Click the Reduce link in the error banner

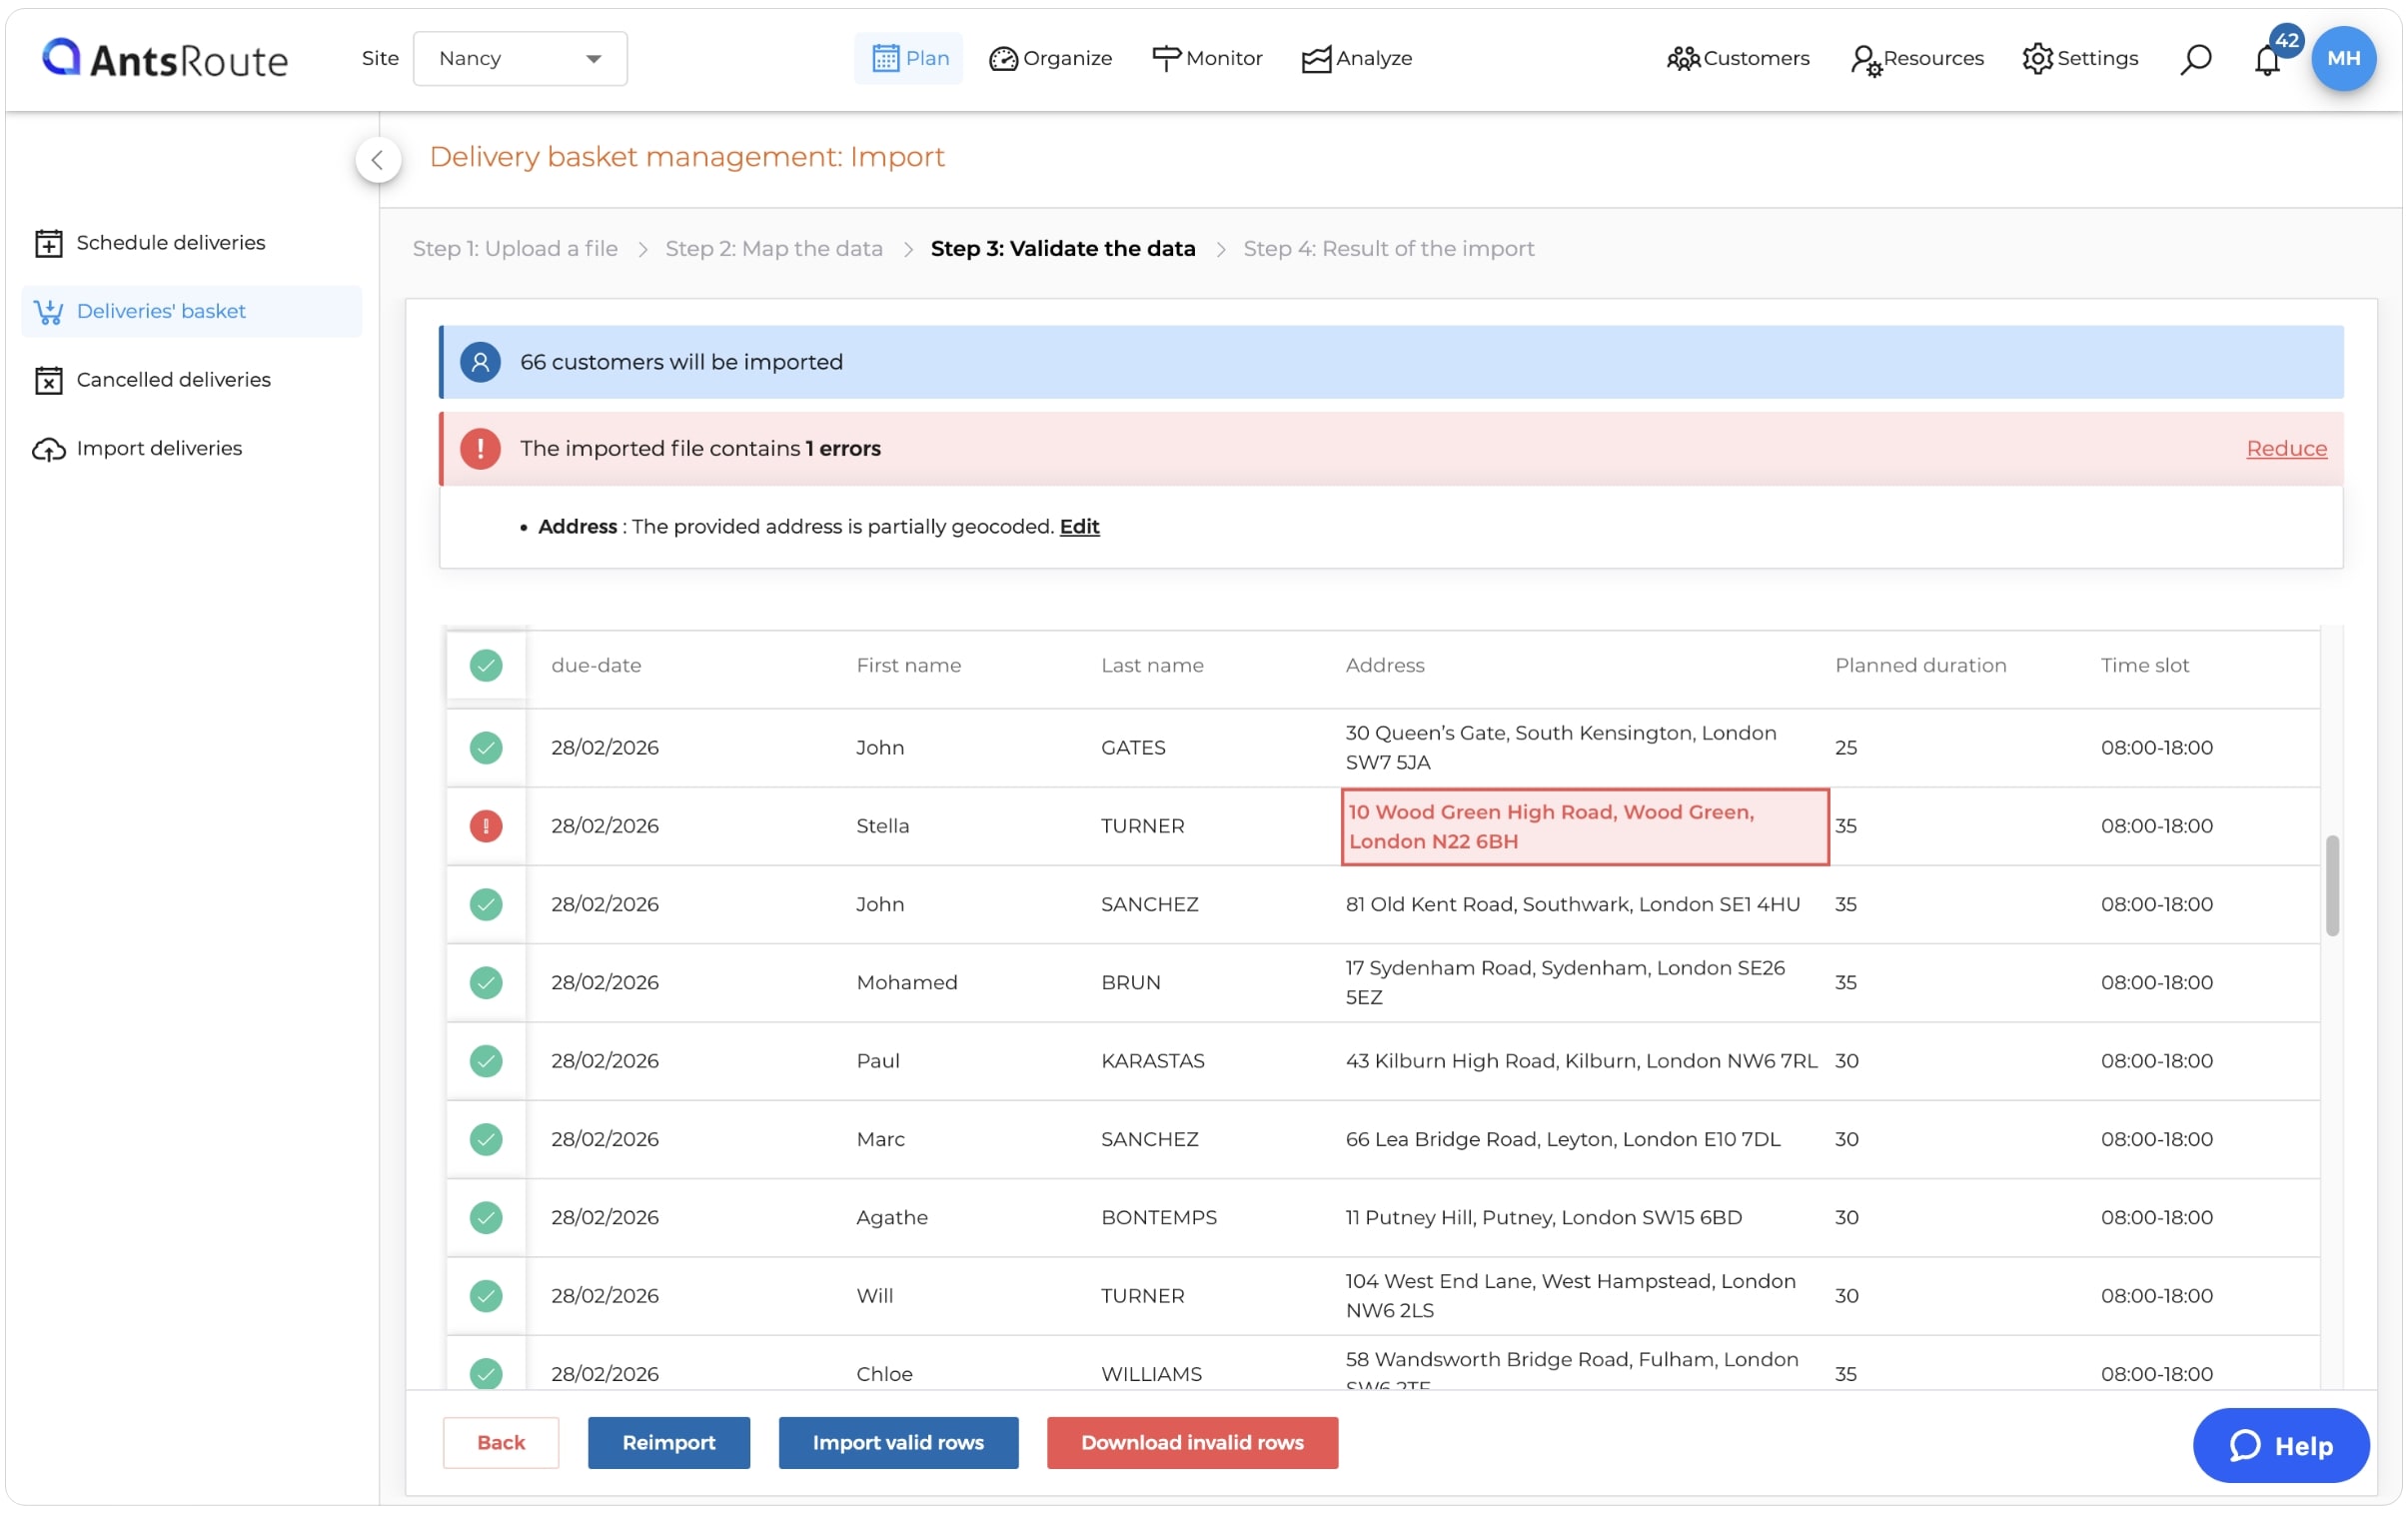(2286, 448)
